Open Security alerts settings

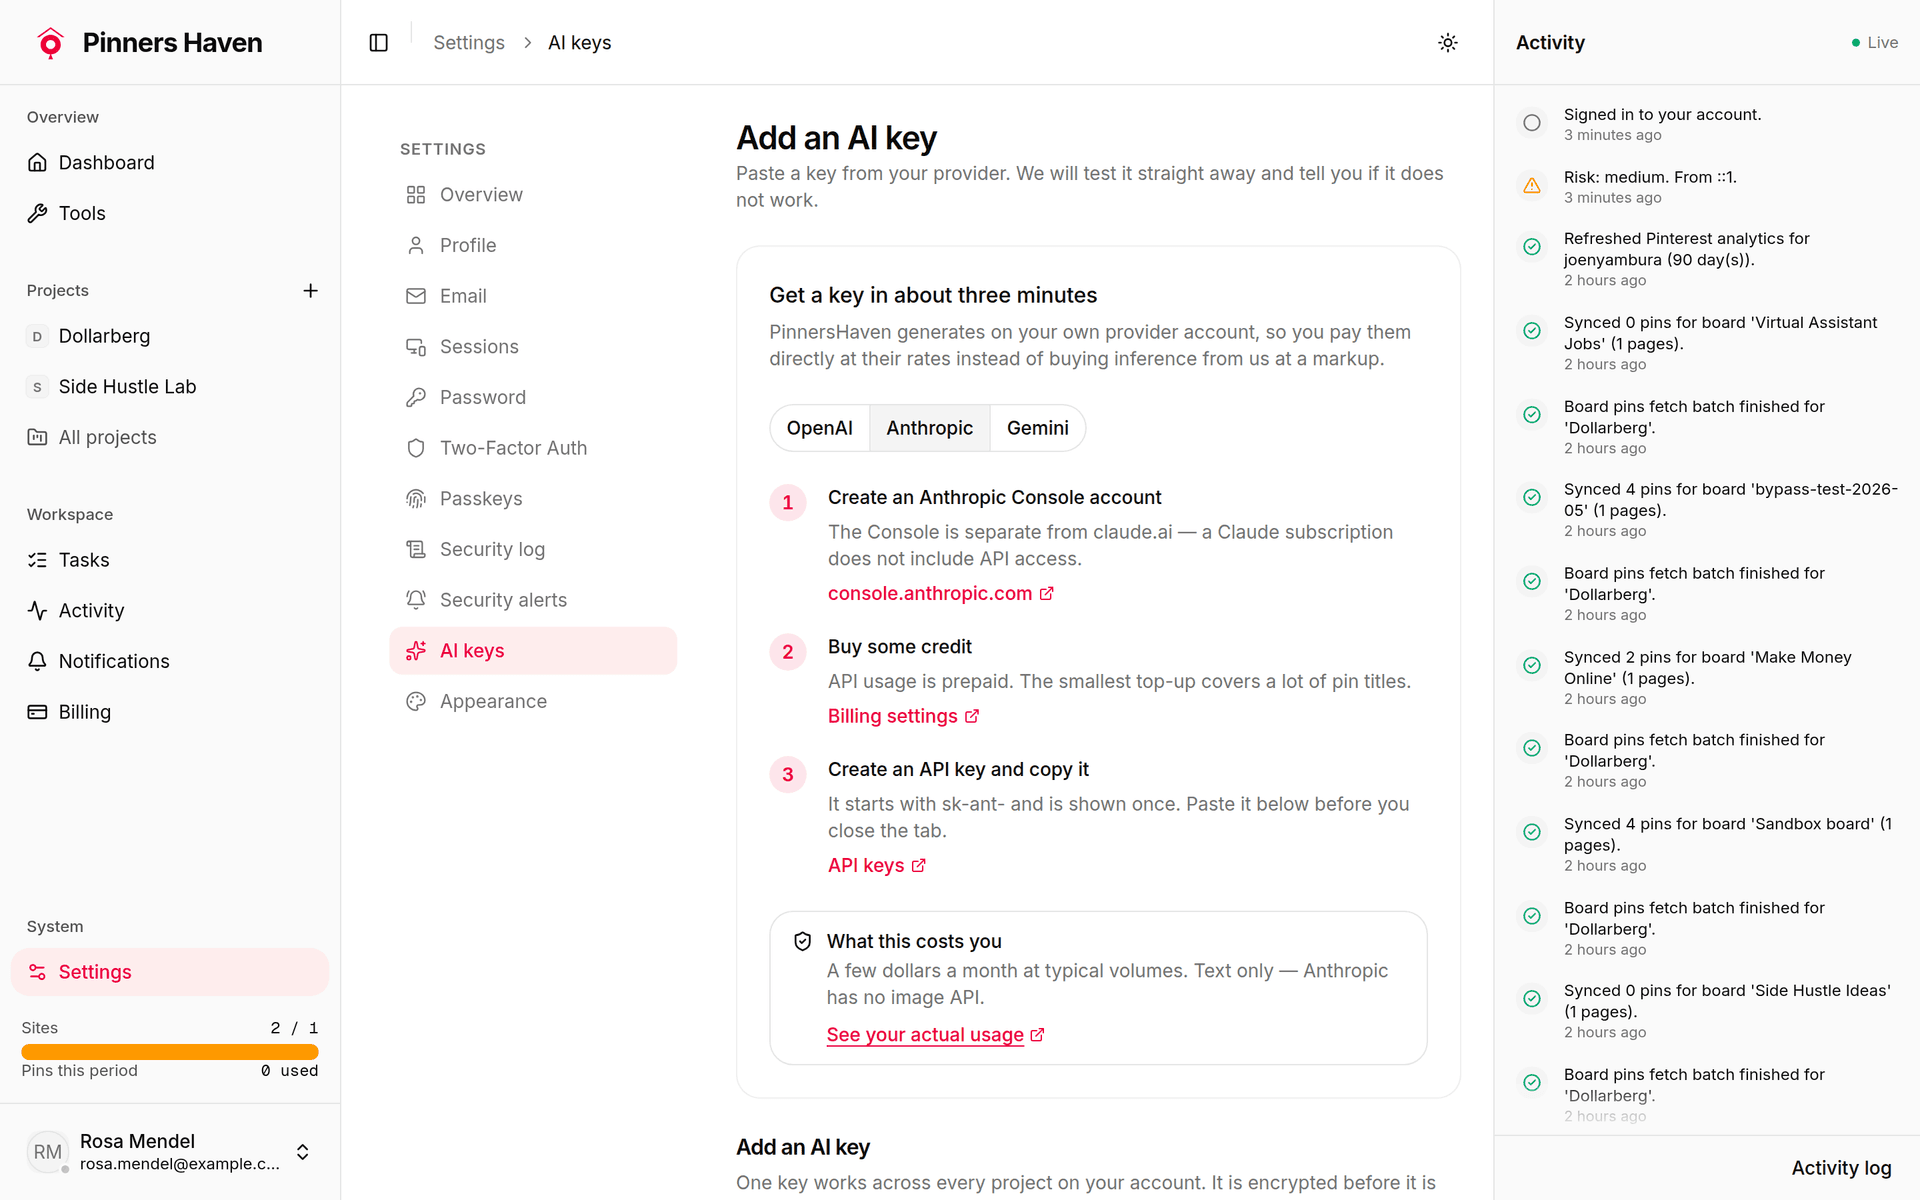(x=533, y=600)
